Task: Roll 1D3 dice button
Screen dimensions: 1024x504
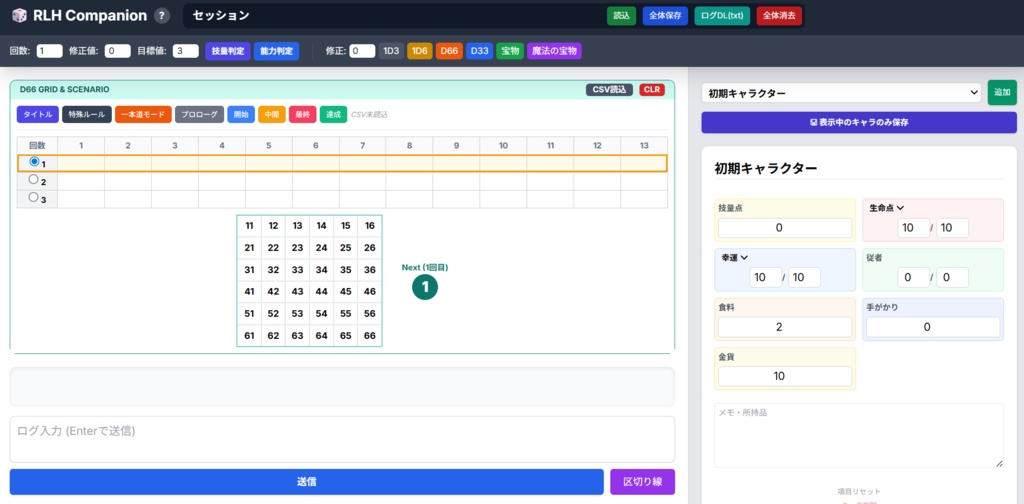Action: (391, 51)
